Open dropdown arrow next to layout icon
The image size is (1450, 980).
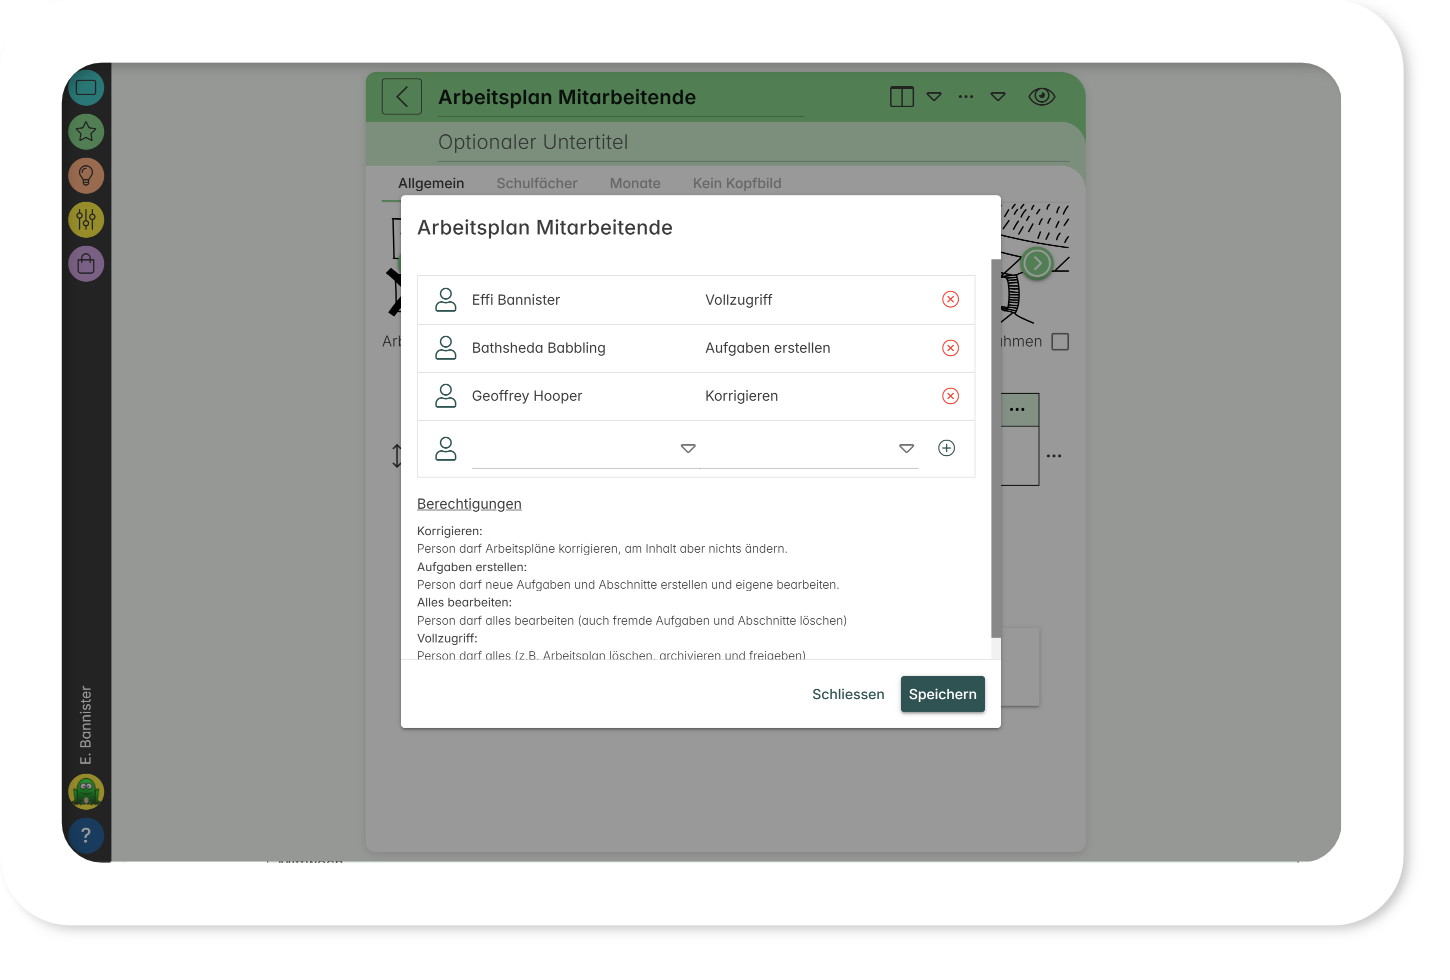click(x=933, y=97)
